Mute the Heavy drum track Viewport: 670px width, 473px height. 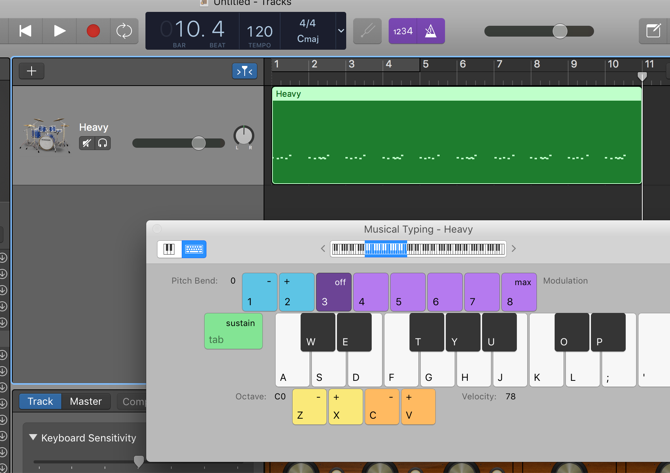(87, 144)
